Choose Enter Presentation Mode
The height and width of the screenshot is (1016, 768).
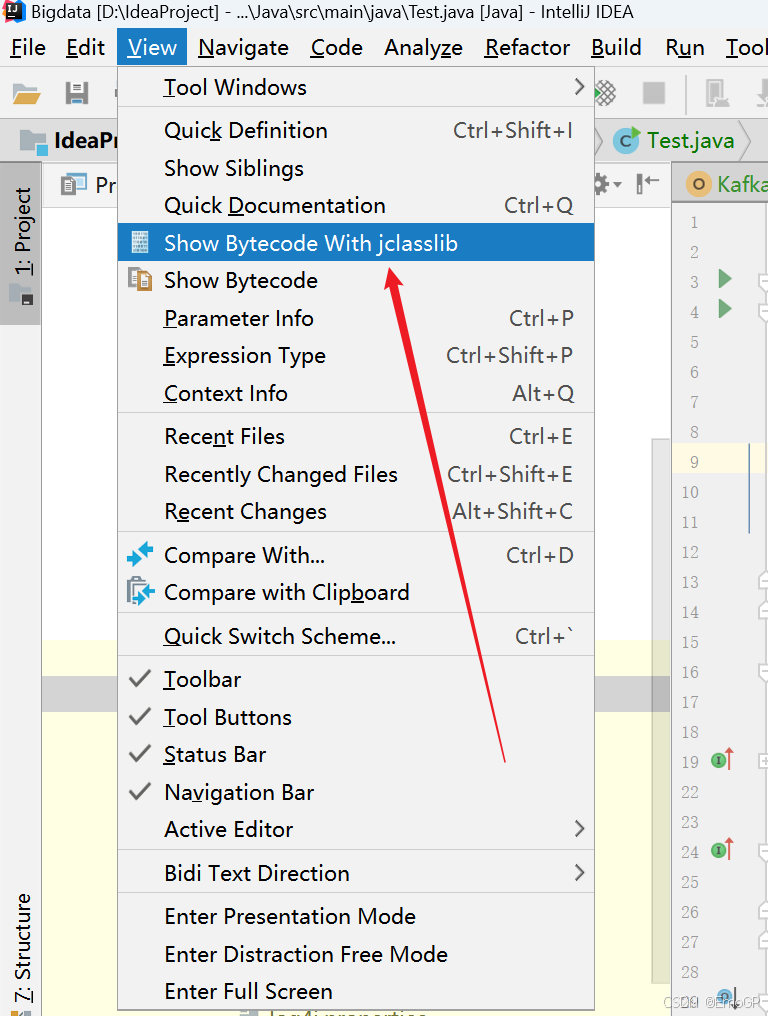(x=355, y=916)
